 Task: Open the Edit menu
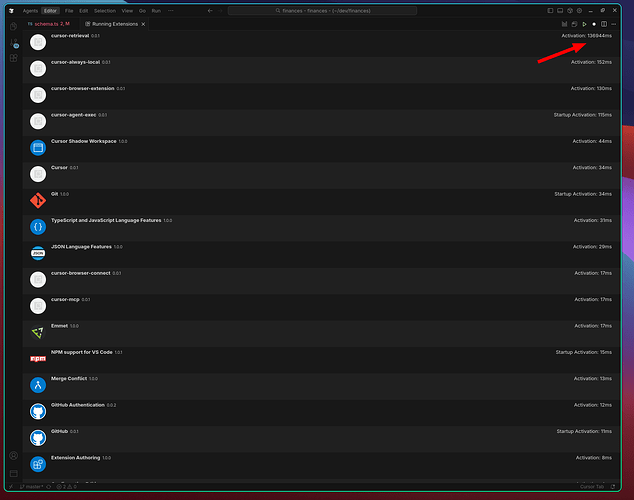(84, 11)
